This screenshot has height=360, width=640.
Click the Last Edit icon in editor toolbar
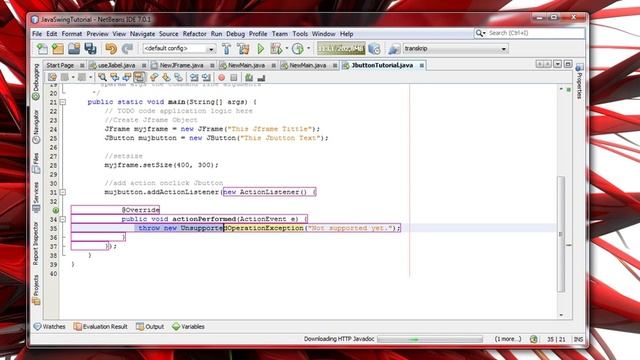coord(52,77)
